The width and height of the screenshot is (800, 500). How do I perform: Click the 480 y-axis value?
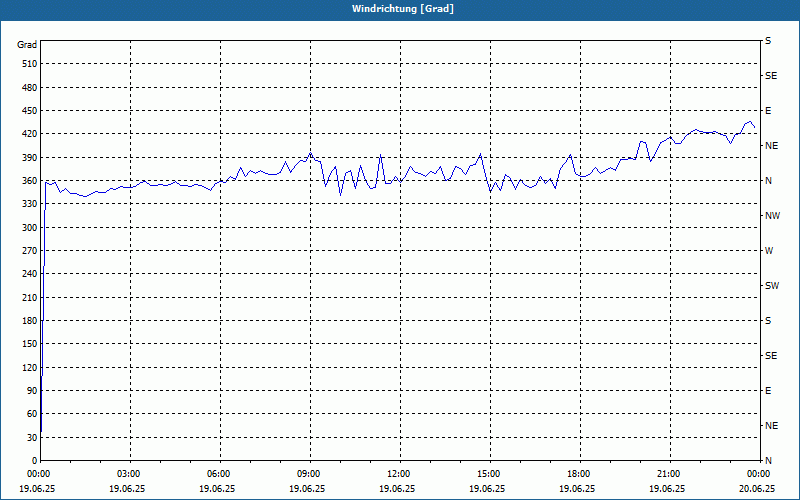(x=30, y=87)
